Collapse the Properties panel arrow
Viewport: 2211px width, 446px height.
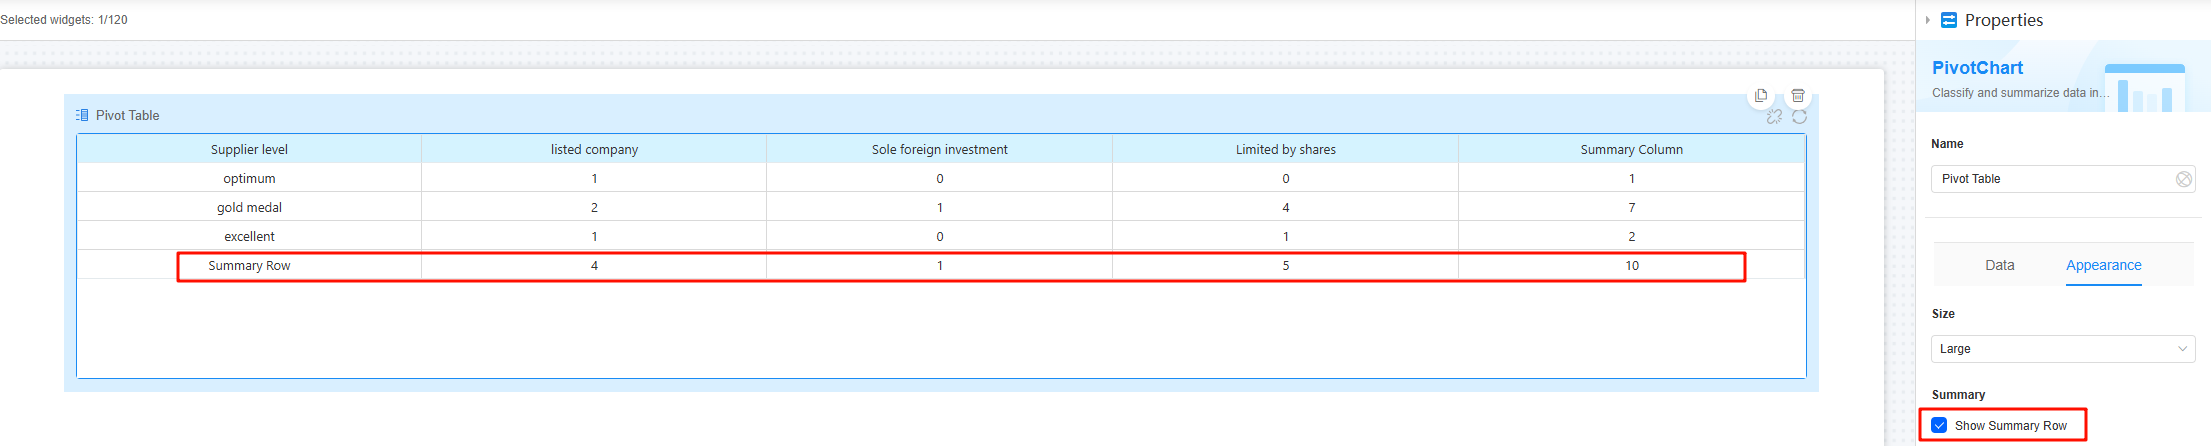[x=1928, y=20]
